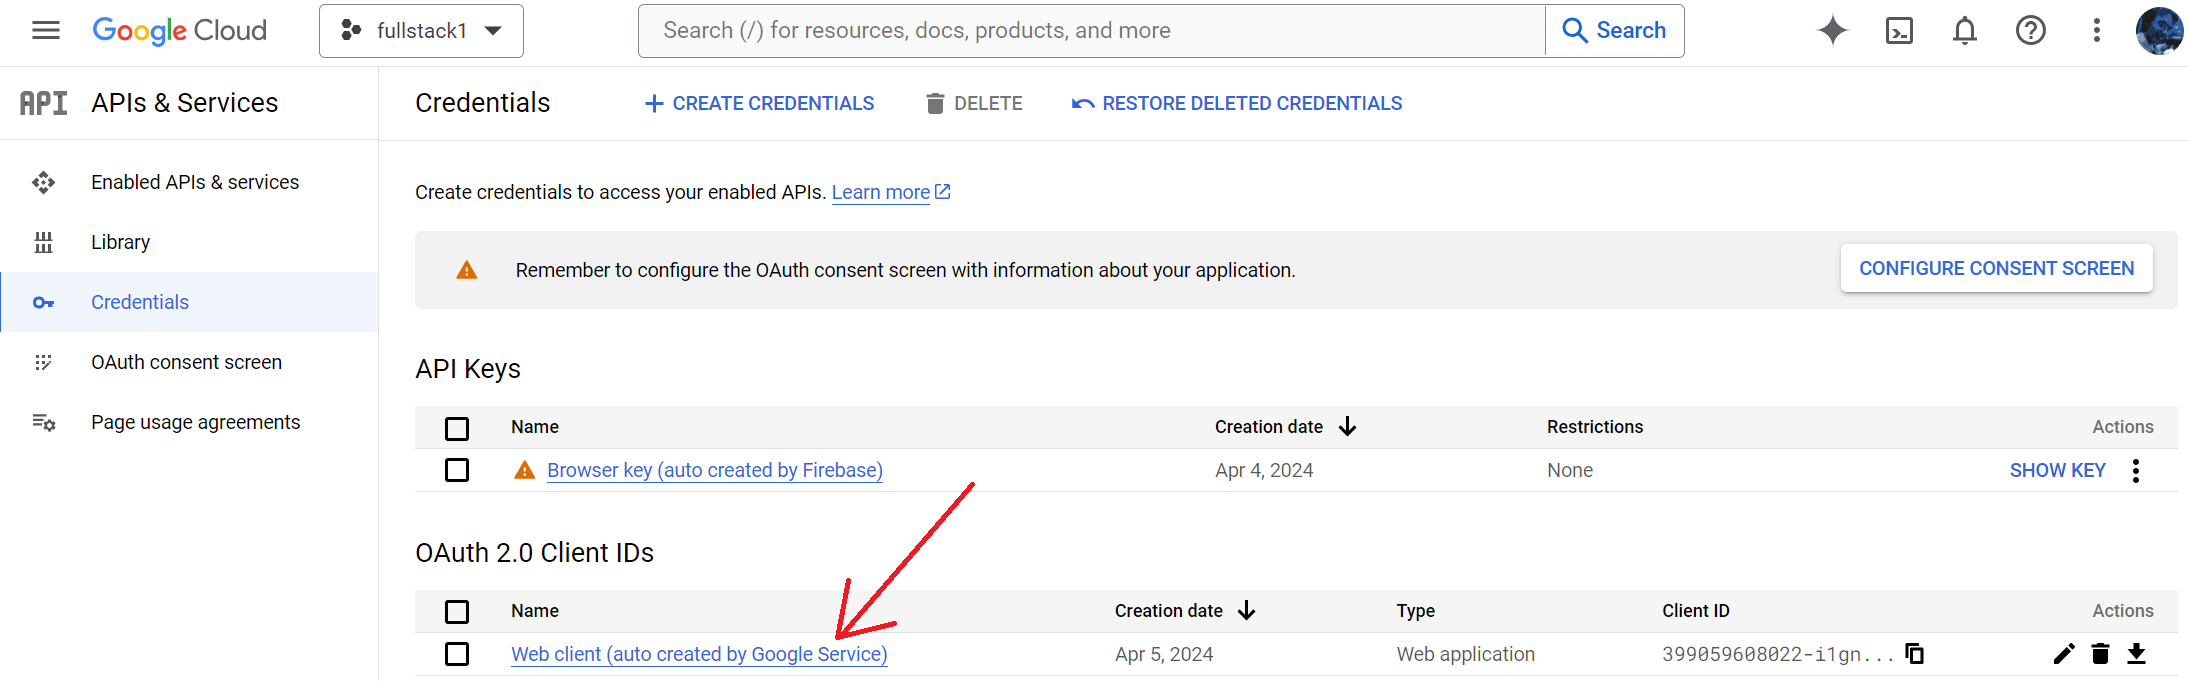This screenshot has height=681, width=2188.
Task: Click the Restrictions column header
Action: [1595, 427]
